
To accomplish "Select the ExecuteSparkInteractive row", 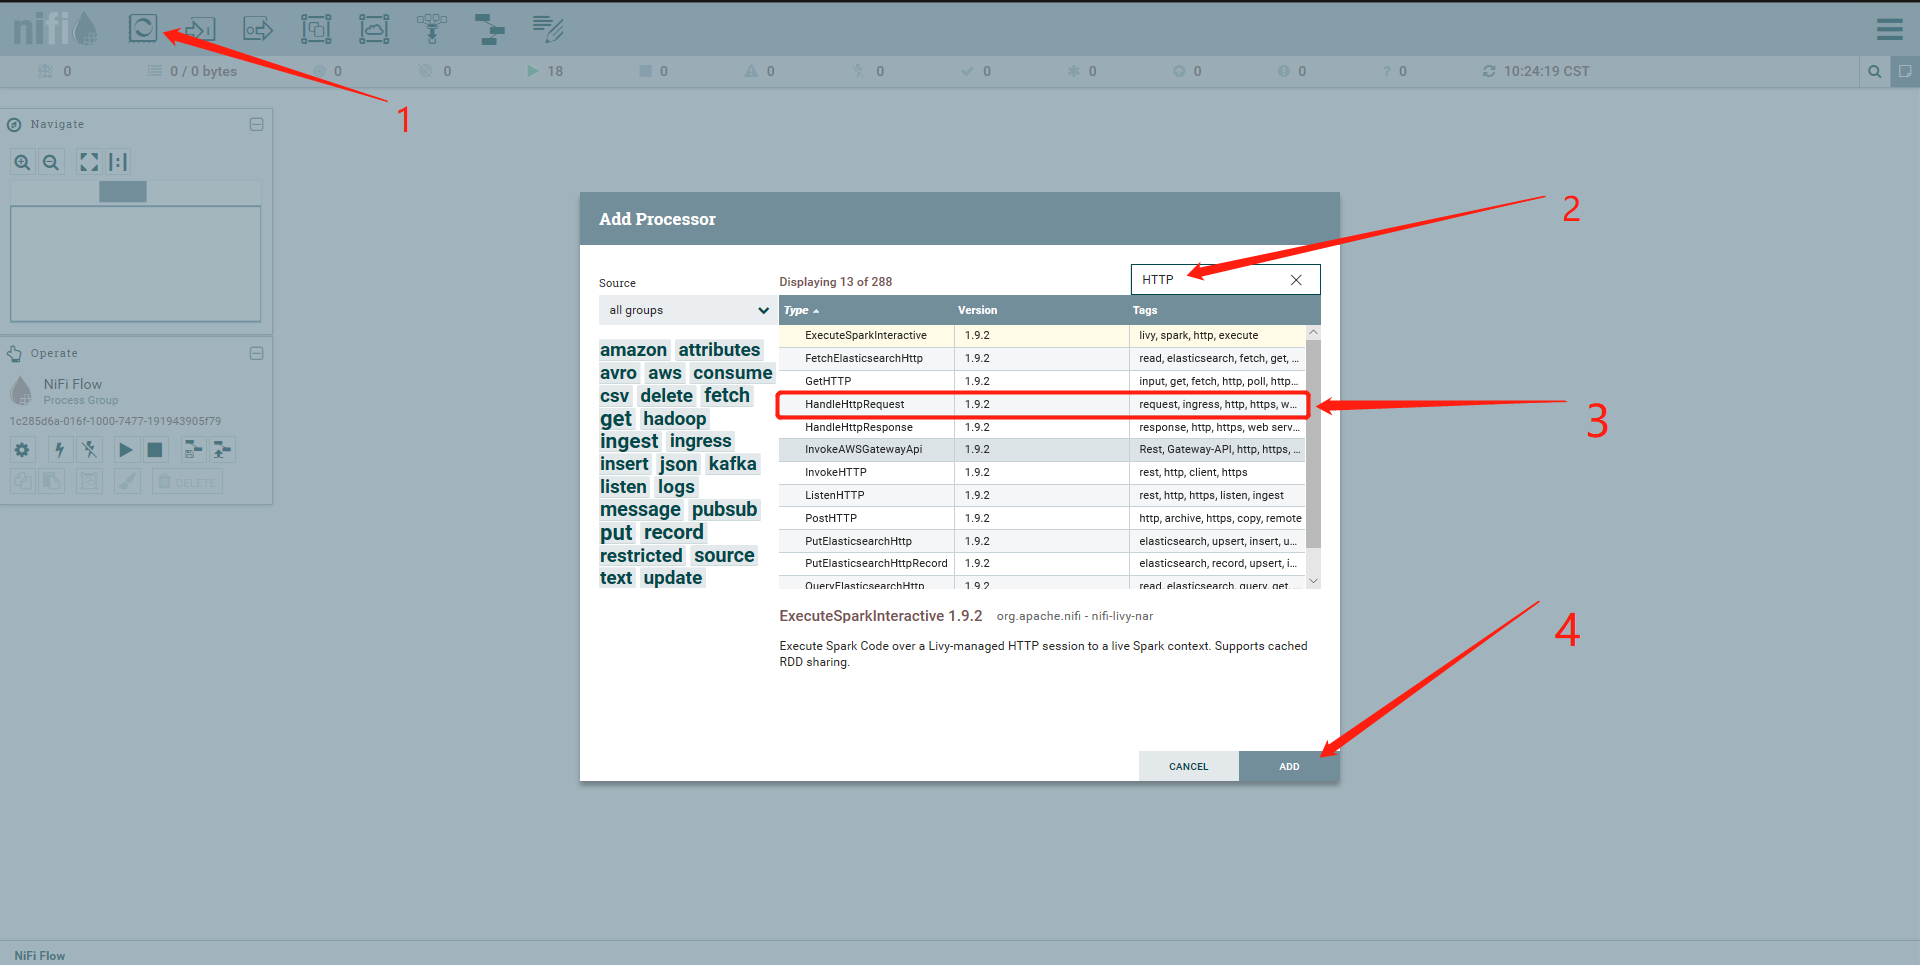I will [1042, 336].
